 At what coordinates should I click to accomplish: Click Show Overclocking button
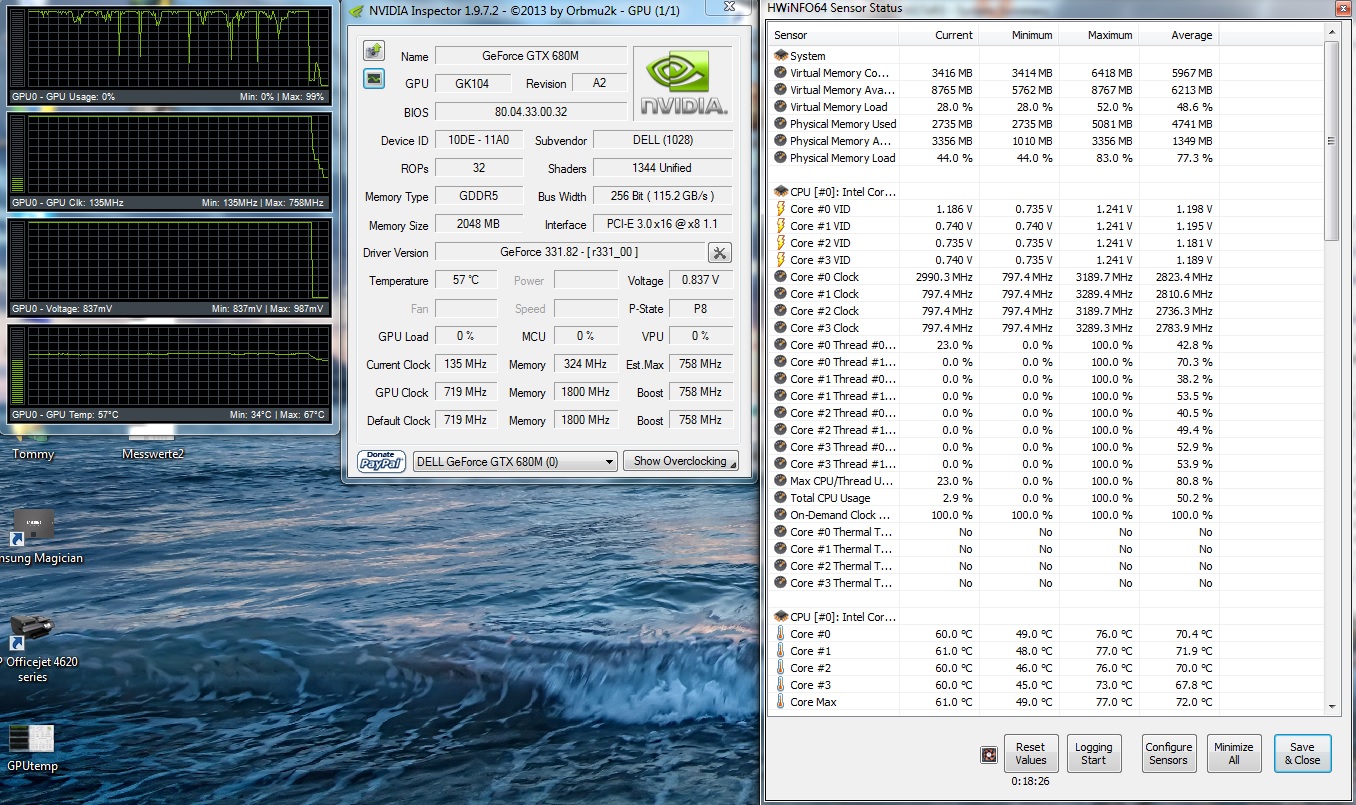tap(680, 461)
